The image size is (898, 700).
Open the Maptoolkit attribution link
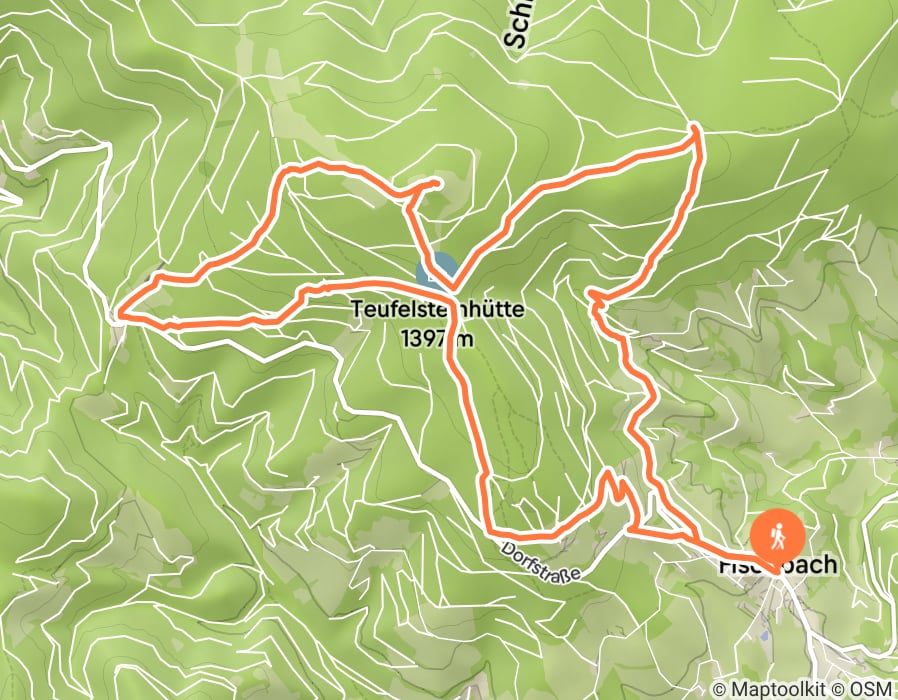coord(777,688)
